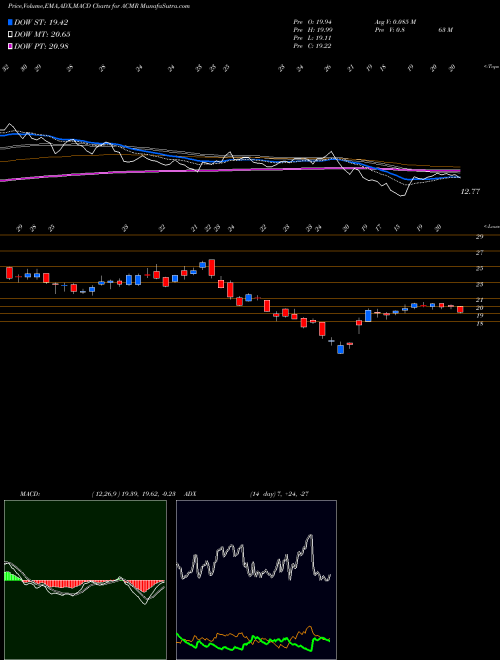500x660 pixels.
Task: Click the magenta DOW PT legend swatch
Action: [x=10, y=46]
